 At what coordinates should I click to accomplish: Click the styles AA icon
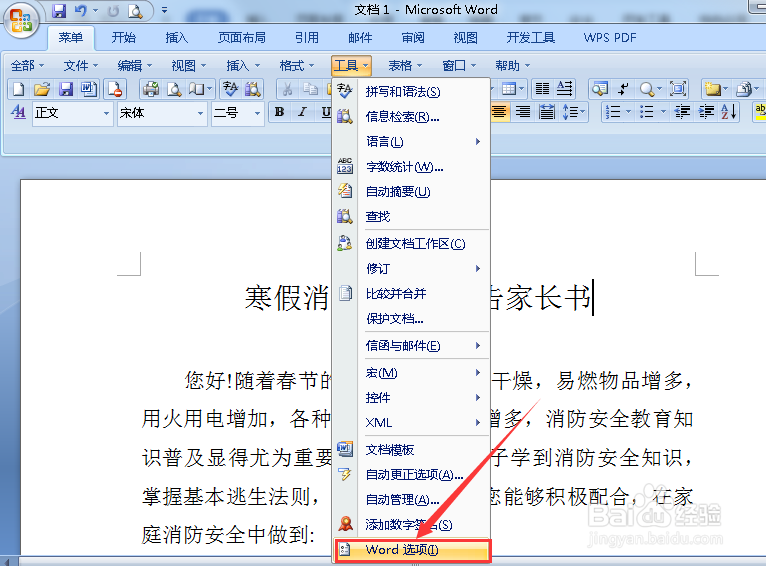19,112
